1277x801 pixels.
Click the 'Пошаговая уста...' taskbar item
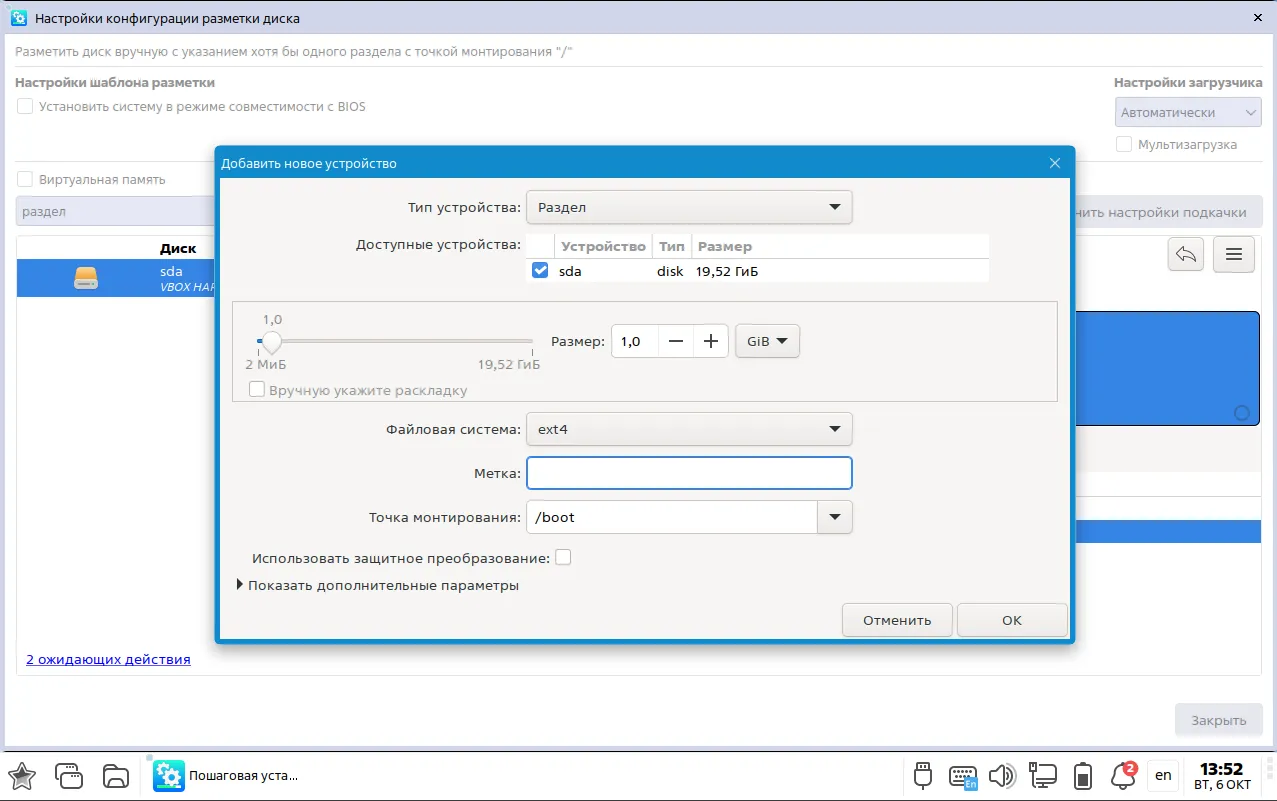tap(226, 775)
